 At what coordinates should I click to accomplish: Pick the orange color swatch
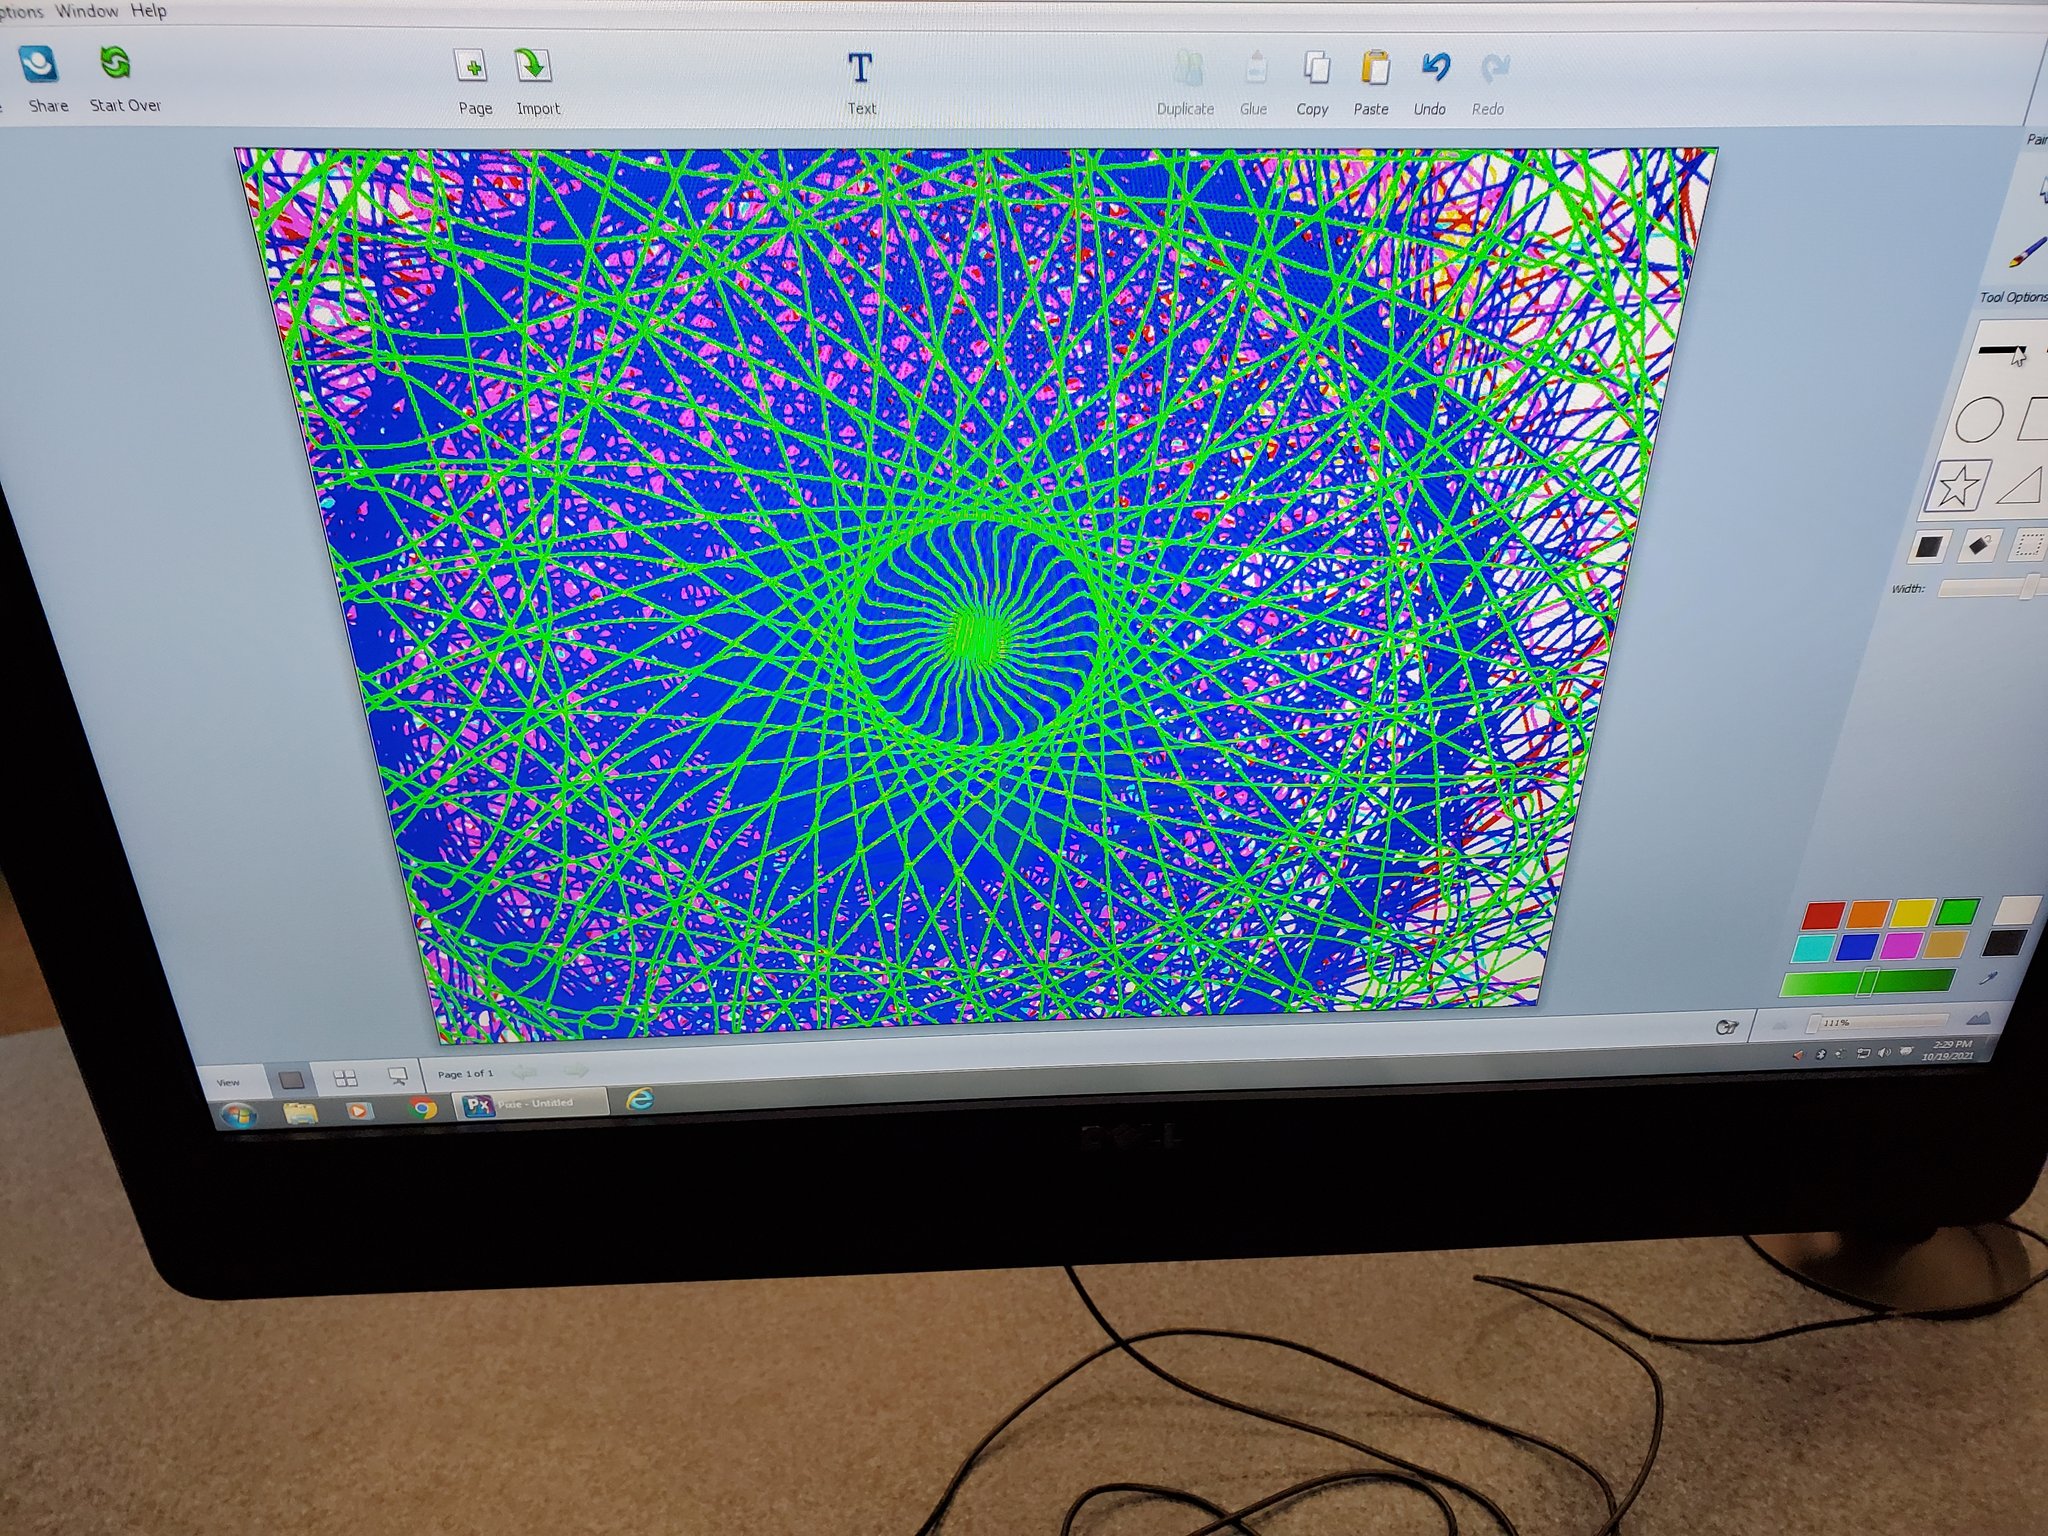1868,913
